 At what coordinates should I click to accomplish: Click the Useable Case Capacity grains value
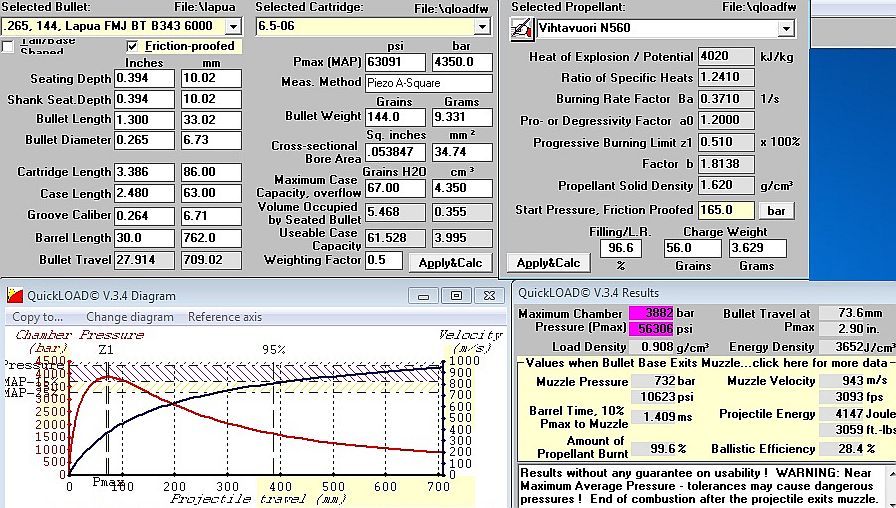pos(395,238)
